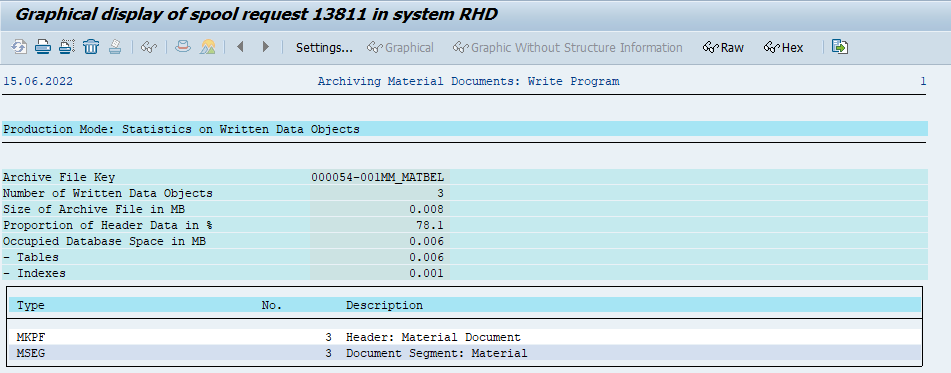Click the mountain and sun picture icon
Screen dimensions: 951x373
point(207,47)
